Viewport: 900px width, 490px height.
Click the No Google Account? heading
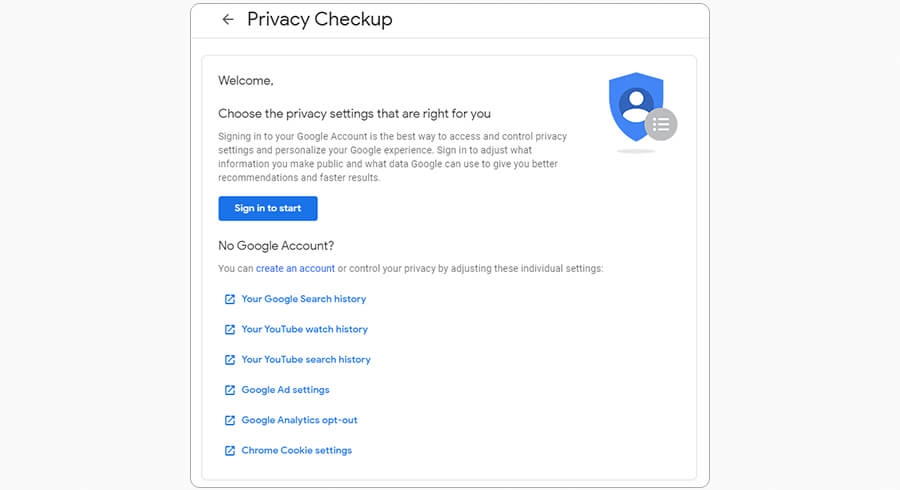click(276, 246)
